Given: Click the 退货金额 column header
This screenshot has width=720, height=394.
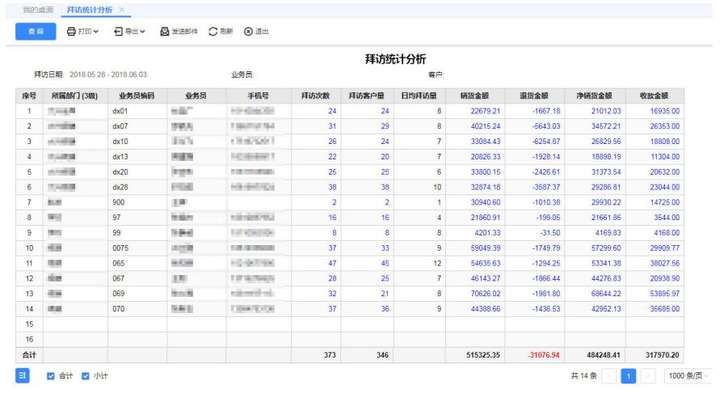Looking at the screenshot, I should point(534,96).
